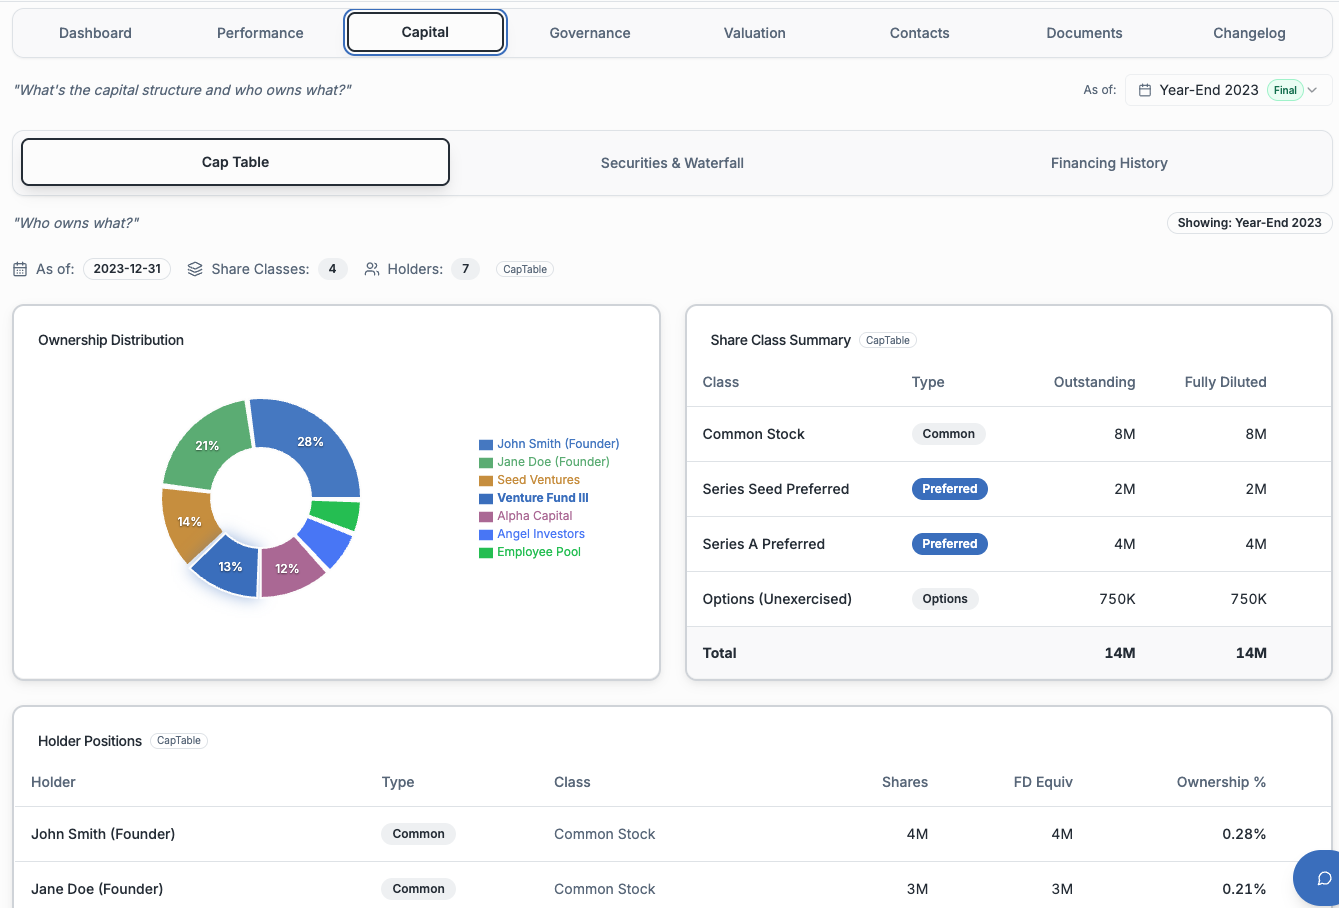1339x908 pixels.
Task: Select the Cap Table sub-tab
Action: pyautogui.click(x=235, y=162)
